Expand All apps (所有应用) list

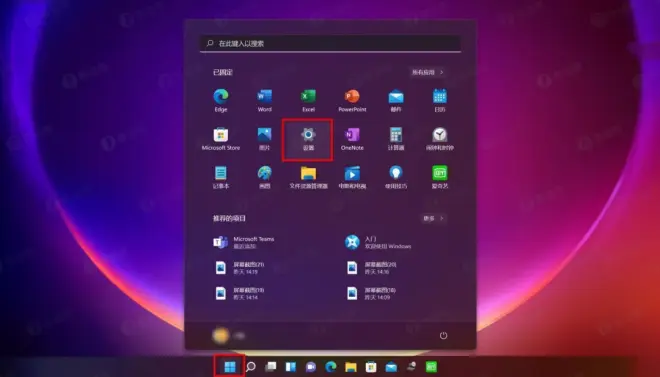tap(428, 72)
